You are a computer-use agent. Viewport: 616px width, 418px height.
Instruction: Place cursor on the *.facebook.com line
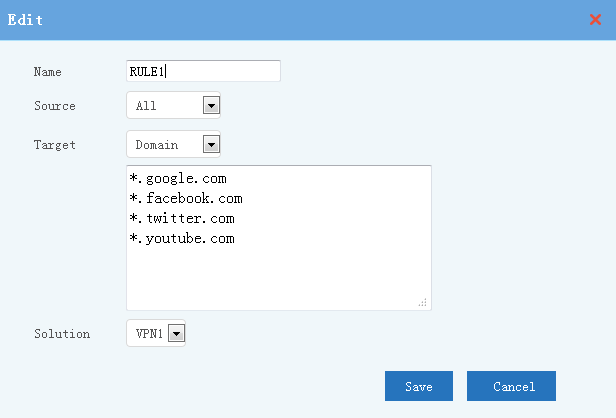[186, 198]
